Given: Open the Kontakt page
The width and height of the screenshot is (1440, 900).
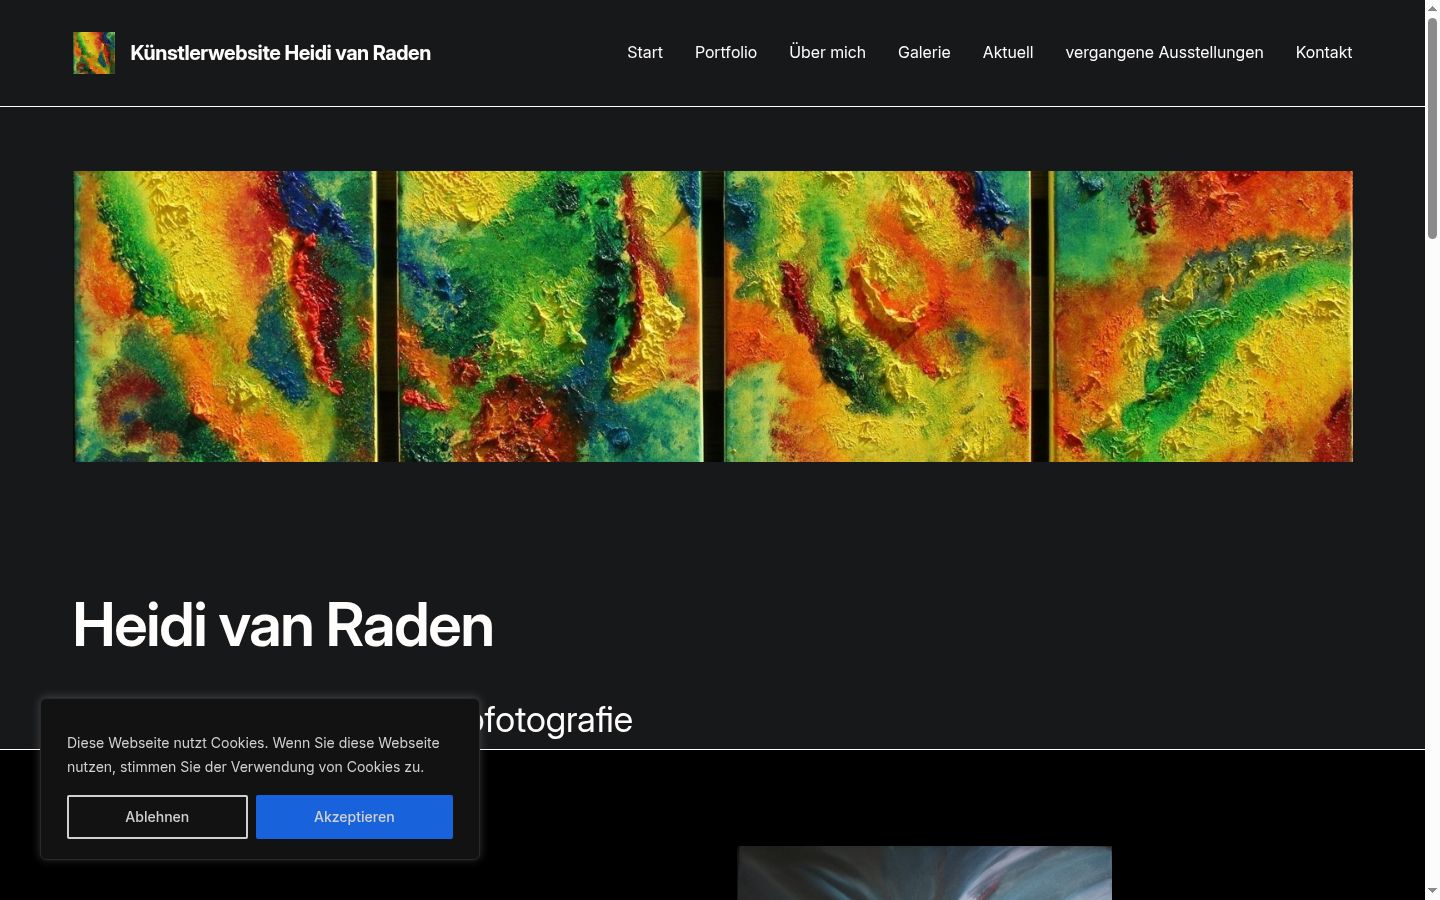Looking at the screenshot, I should [x=1324, y=52].
